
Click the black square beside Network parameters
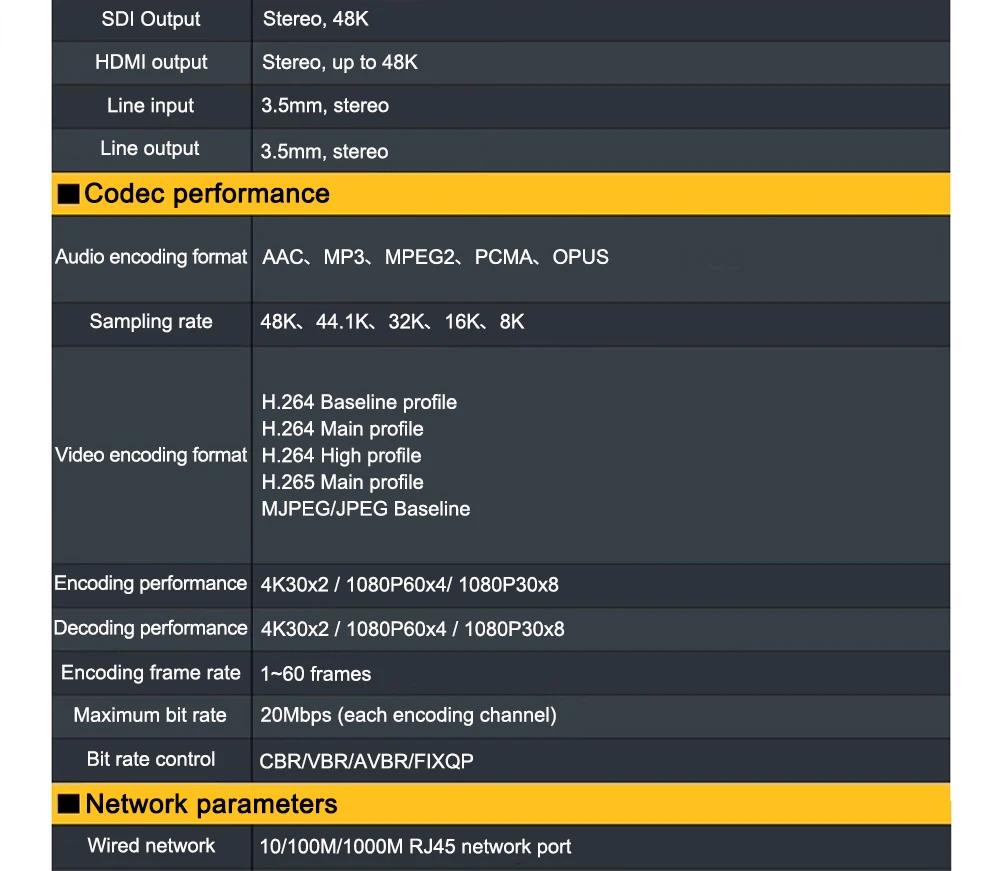(69, 805)
